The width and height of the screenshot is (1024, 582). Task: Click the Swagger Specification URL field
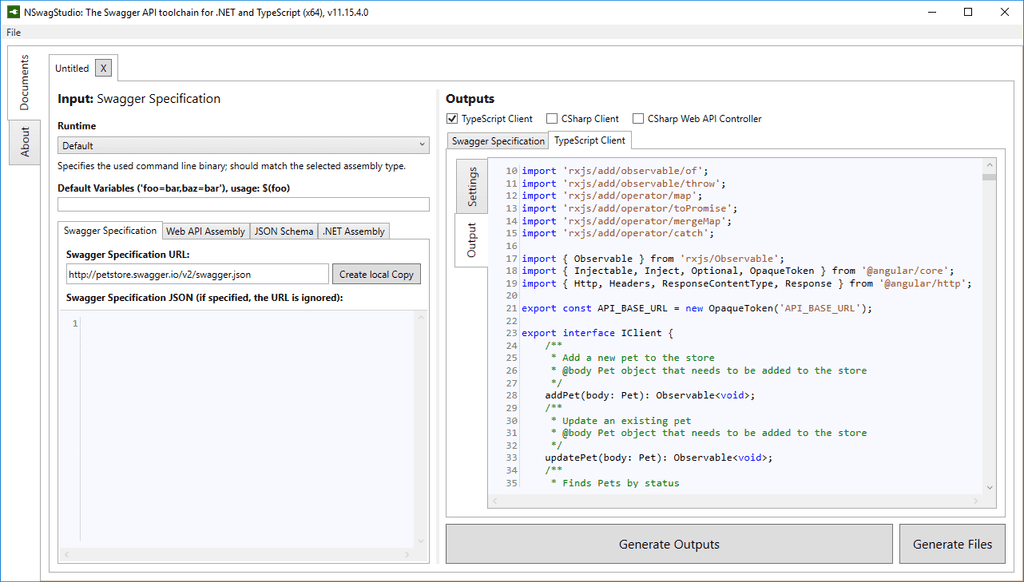tap(197, 274)
